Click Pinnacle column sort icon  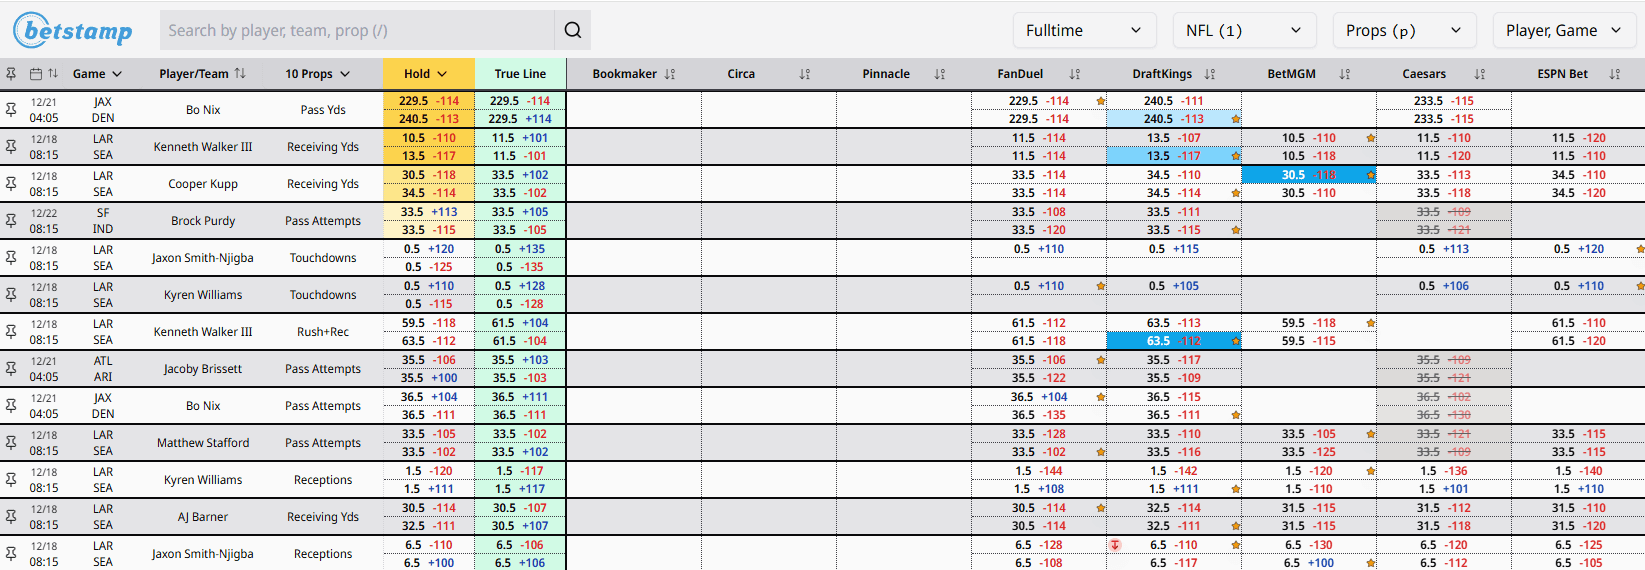(x=940, y=74)
